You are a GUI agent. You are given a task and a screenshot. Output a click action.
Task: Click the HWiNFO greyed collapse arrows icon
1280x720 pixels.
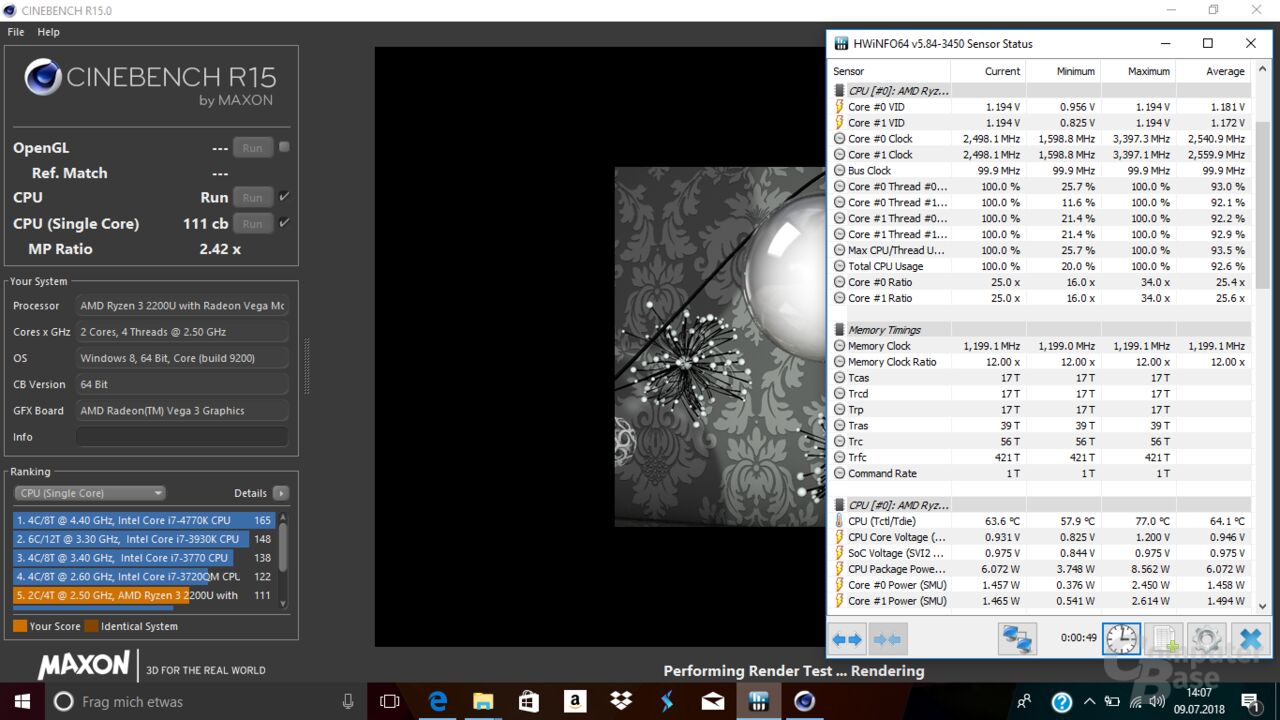[x=887, y=638]
